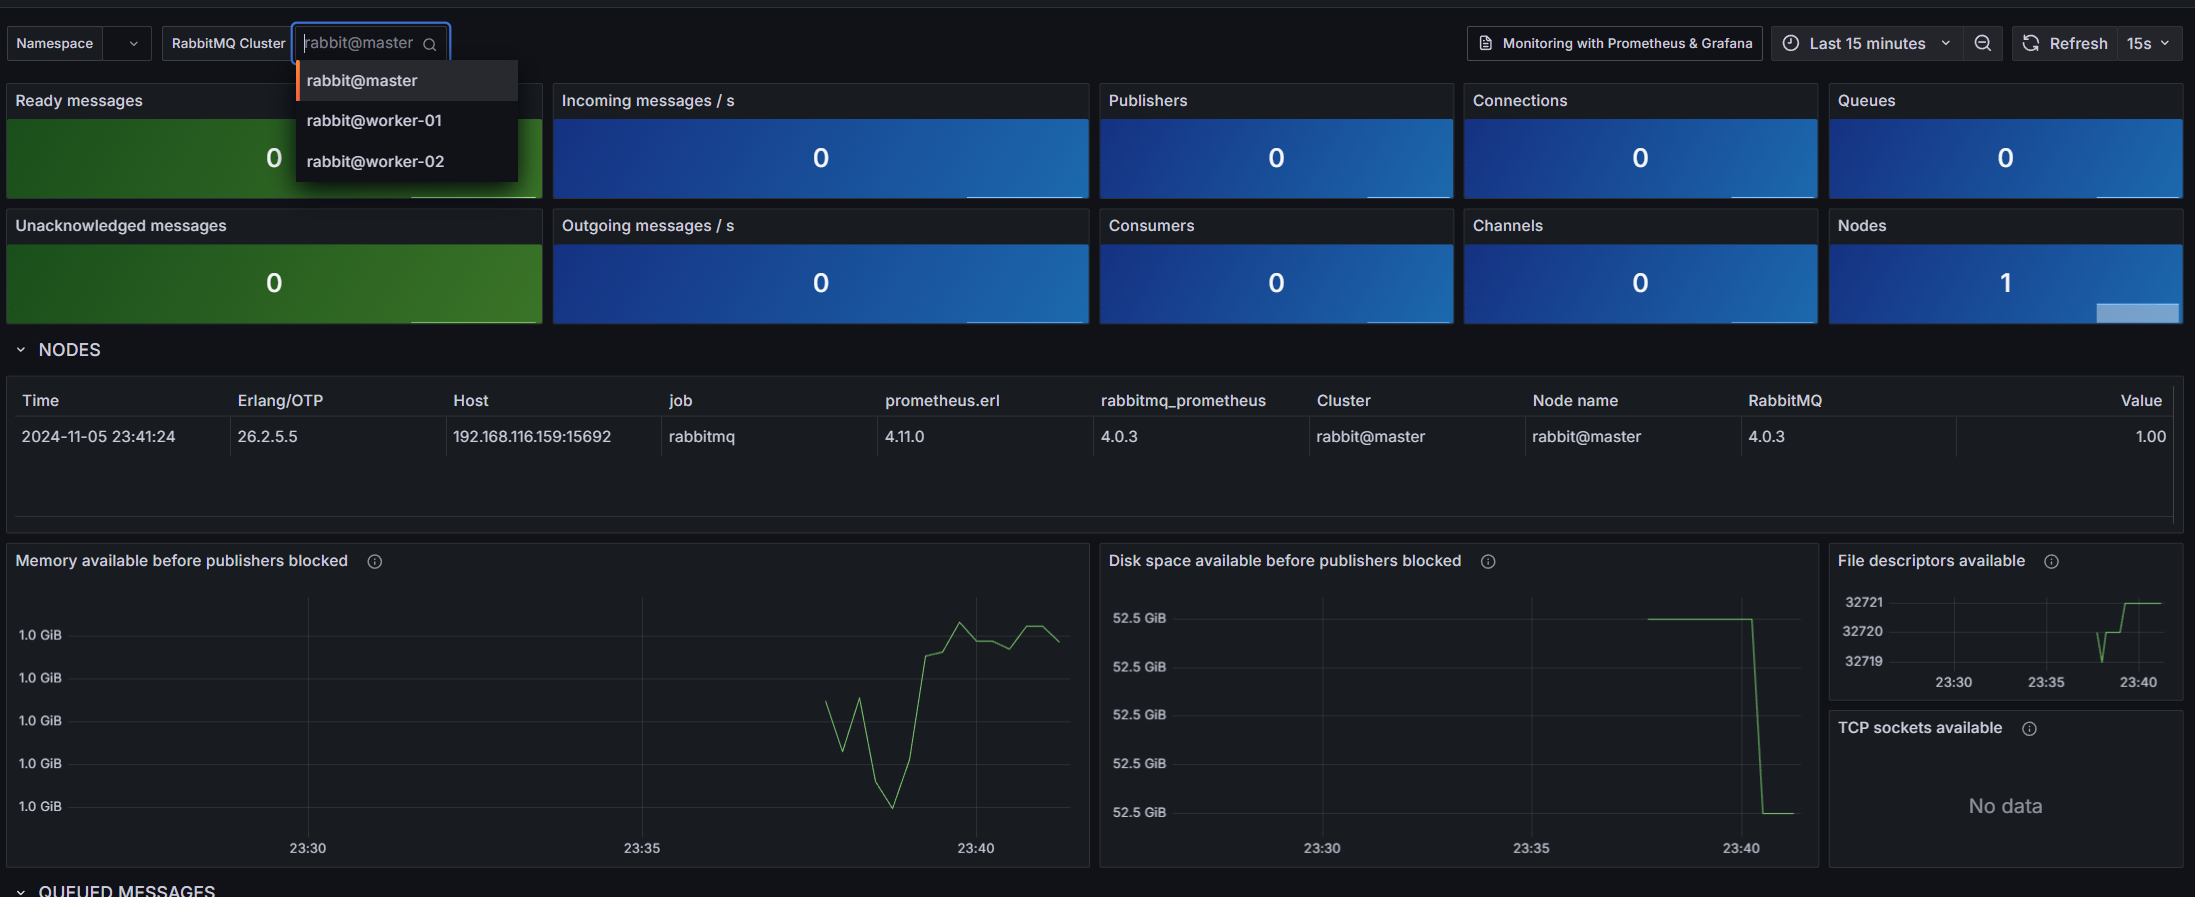This screenshot has width=2195, height=897.
Task: Click the document icon beside Monitoring link
Action: click(1486, 43)
